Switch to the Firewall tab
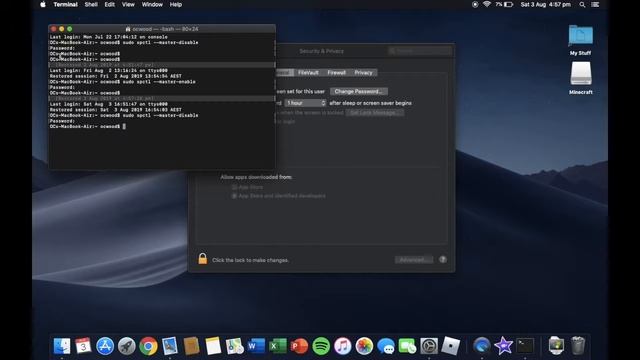 point(336,73)
